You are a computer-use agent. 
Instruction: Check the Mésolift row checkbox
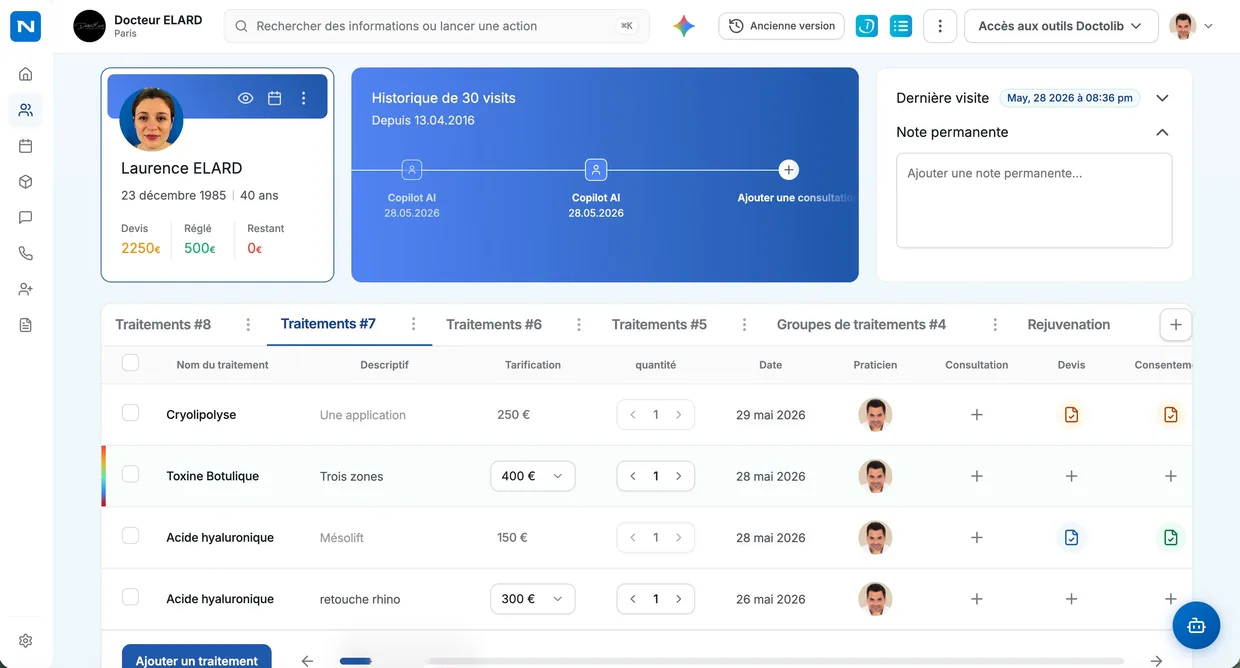pyautogui.click(x=130, y=536)
